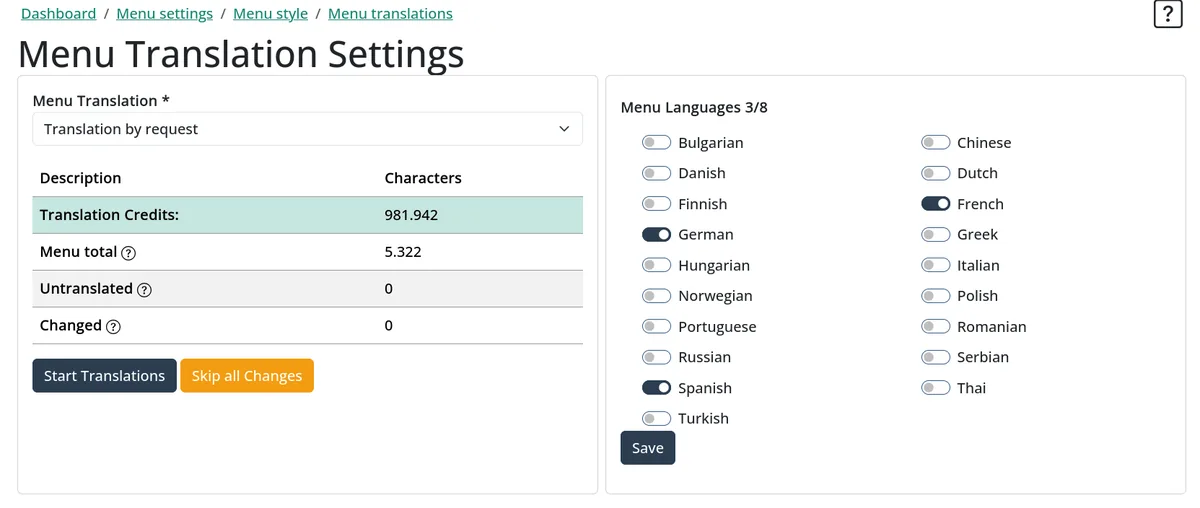Click the Changed info icon

[x=113, y=327]
